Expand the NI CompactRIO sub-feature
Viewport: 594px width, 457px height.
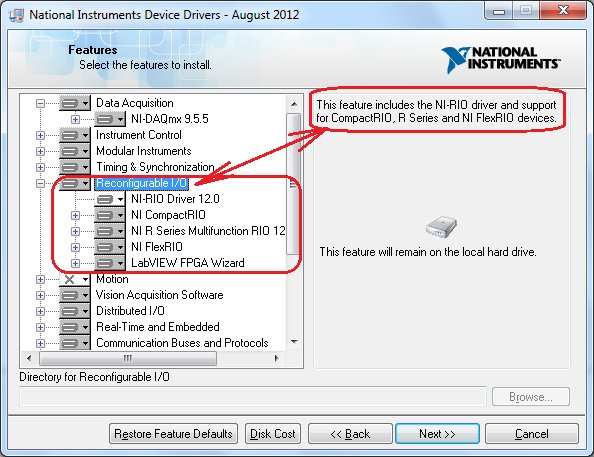(75, 215)
